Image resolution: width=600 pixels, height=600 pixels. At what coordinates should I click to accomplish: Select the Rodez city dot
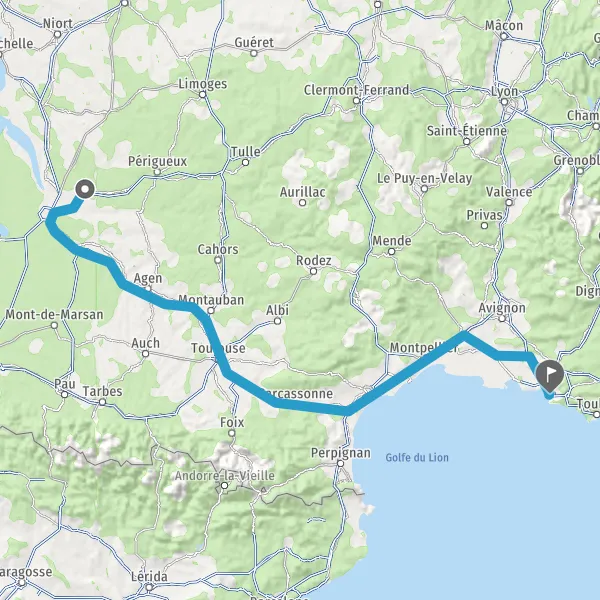pyautogui.click(x=313, y=271)
